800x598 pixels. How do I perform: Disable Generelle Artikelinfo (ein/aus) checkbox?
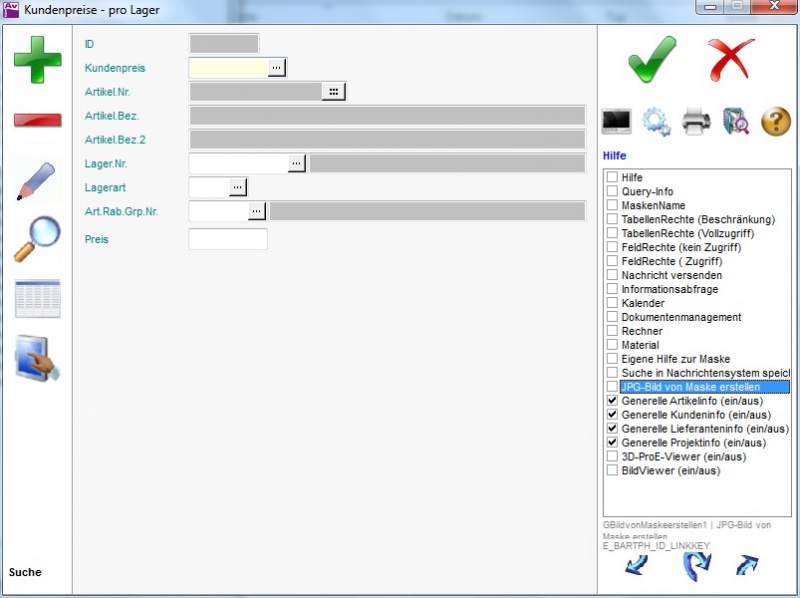tap(612, 401)
